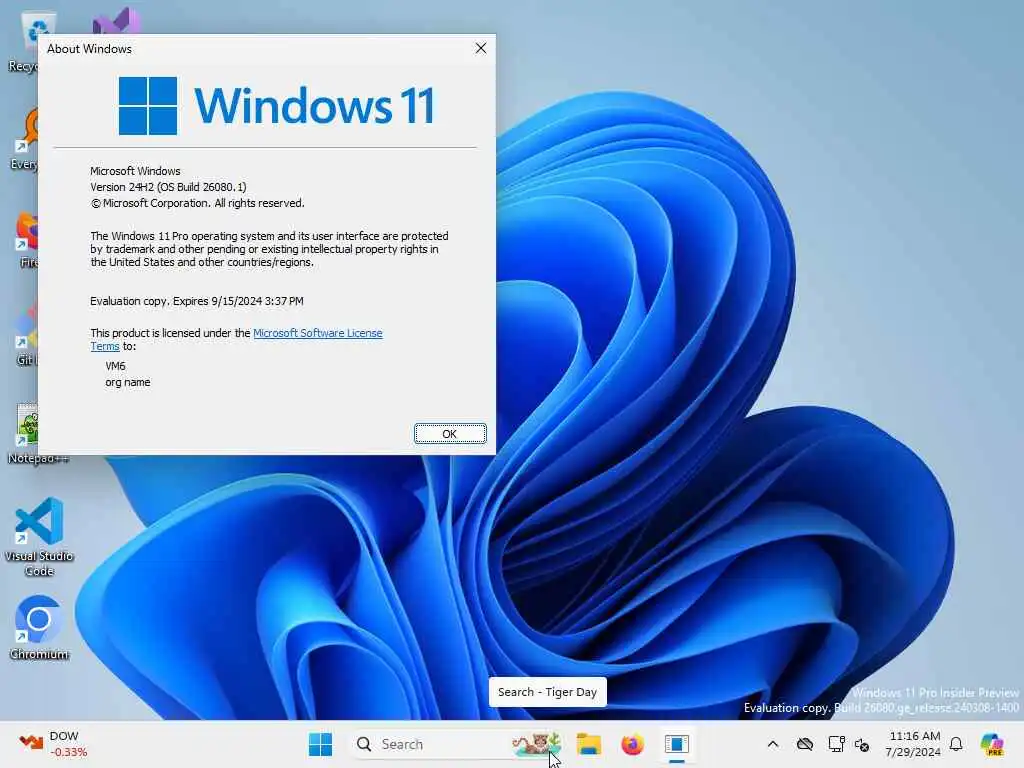The width and height of the screenshot is (1024, 768).
Task: Click the DOW -0.33% value
Action: pos(68,752)
